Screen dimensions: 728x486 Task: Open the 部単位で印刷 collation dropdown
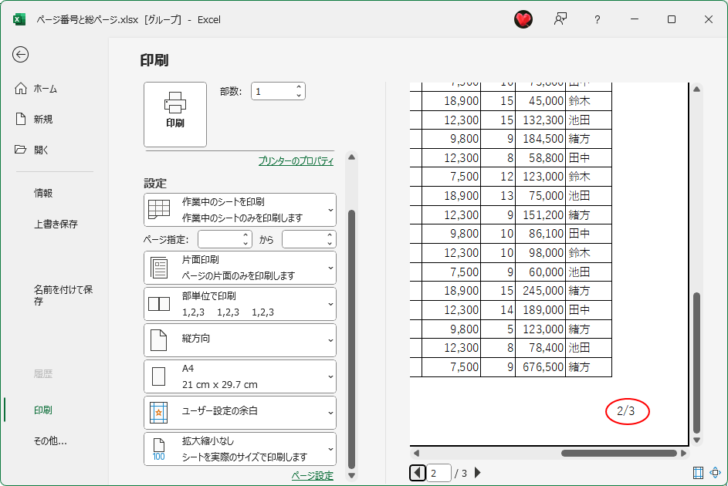point(240,304)
